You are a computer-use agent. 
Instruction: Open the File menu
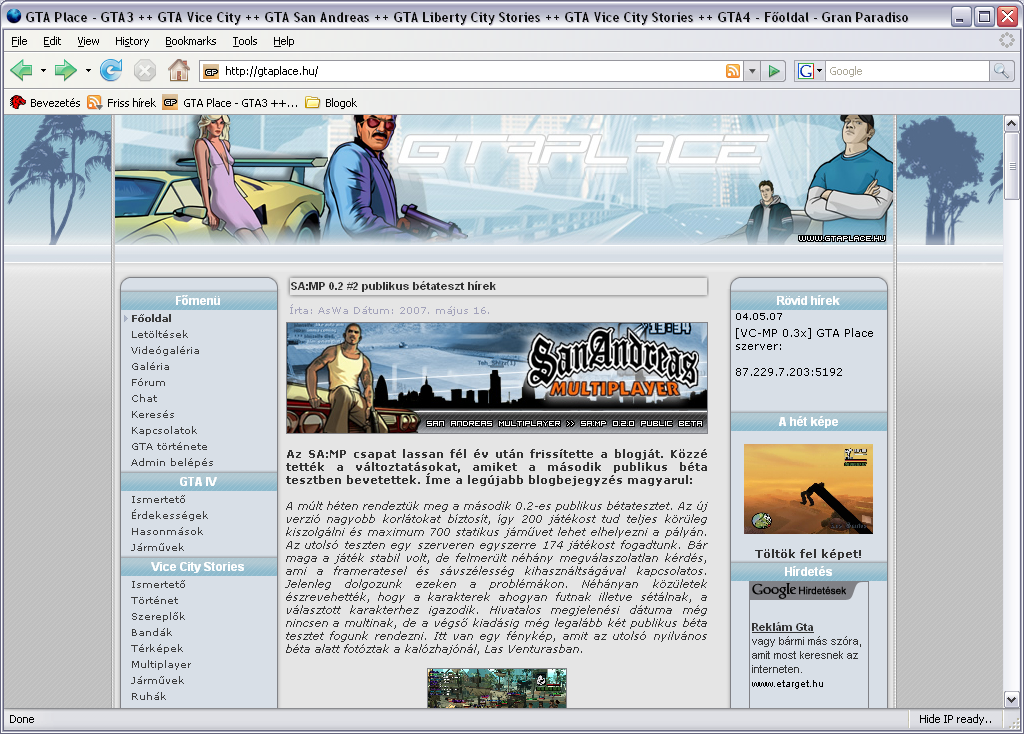click(x=19, y=41)
